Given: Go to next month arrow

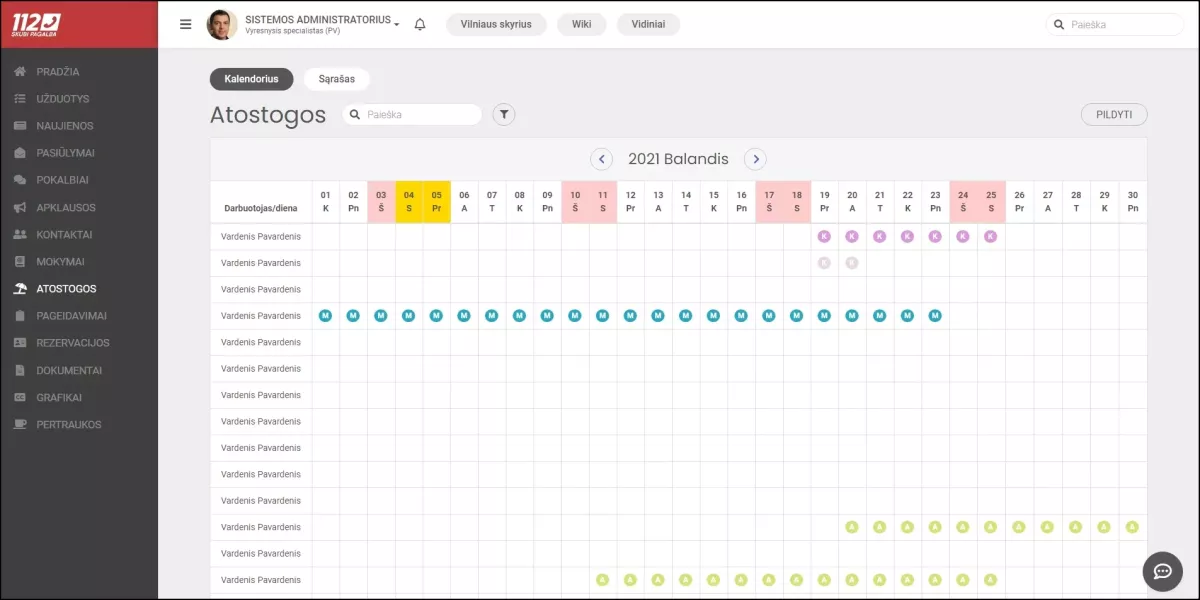Looking at the screenshot, I should coord(755,159).
